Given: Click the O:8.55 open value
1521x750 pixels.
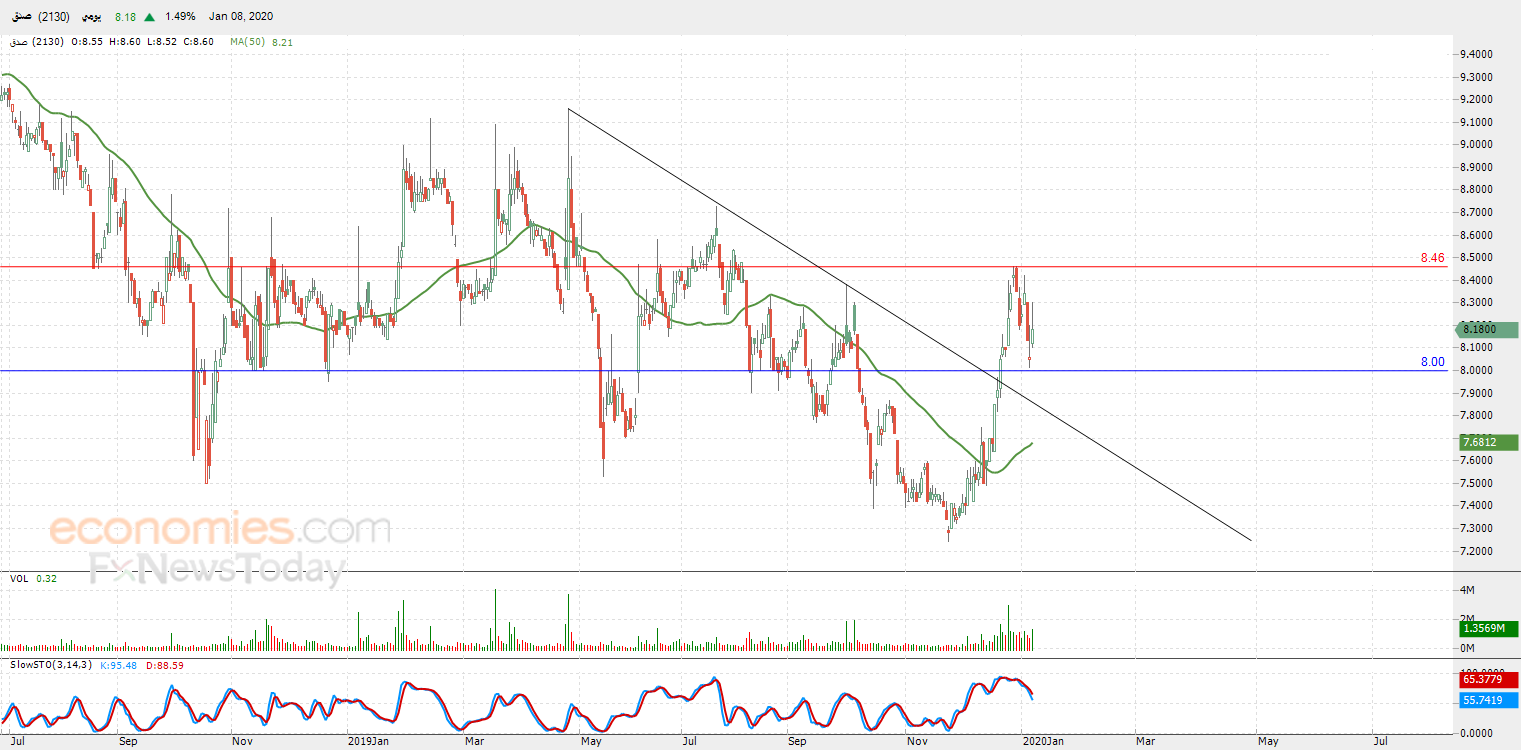Looking at the screenshot, I should tap(88, 42).
